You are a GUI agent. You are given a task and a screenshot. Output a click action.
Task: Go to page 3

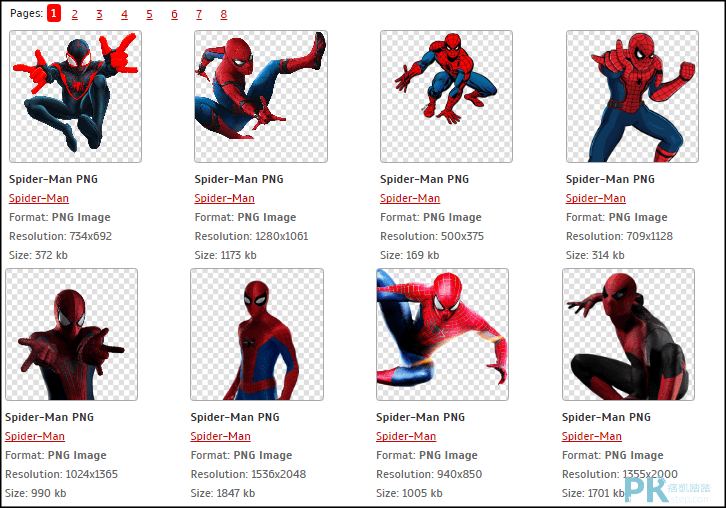(x=99, y=14)
